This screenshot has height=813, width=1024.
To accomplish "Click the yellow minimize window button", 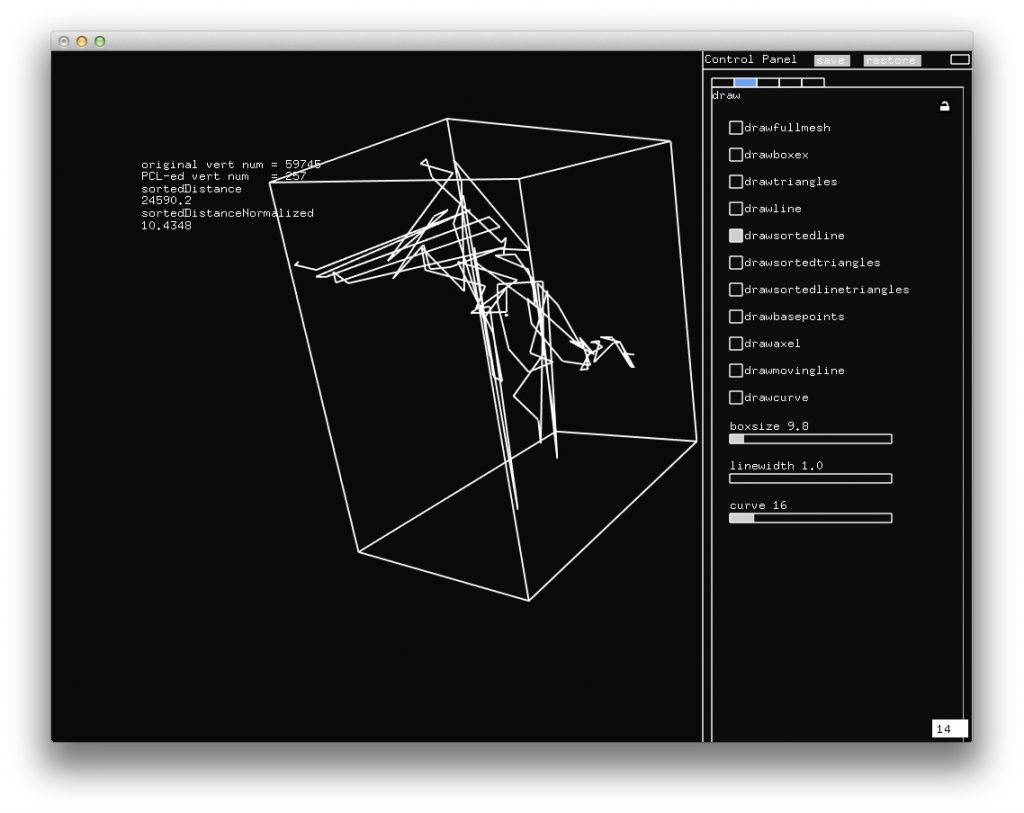I will coord(82,41).
